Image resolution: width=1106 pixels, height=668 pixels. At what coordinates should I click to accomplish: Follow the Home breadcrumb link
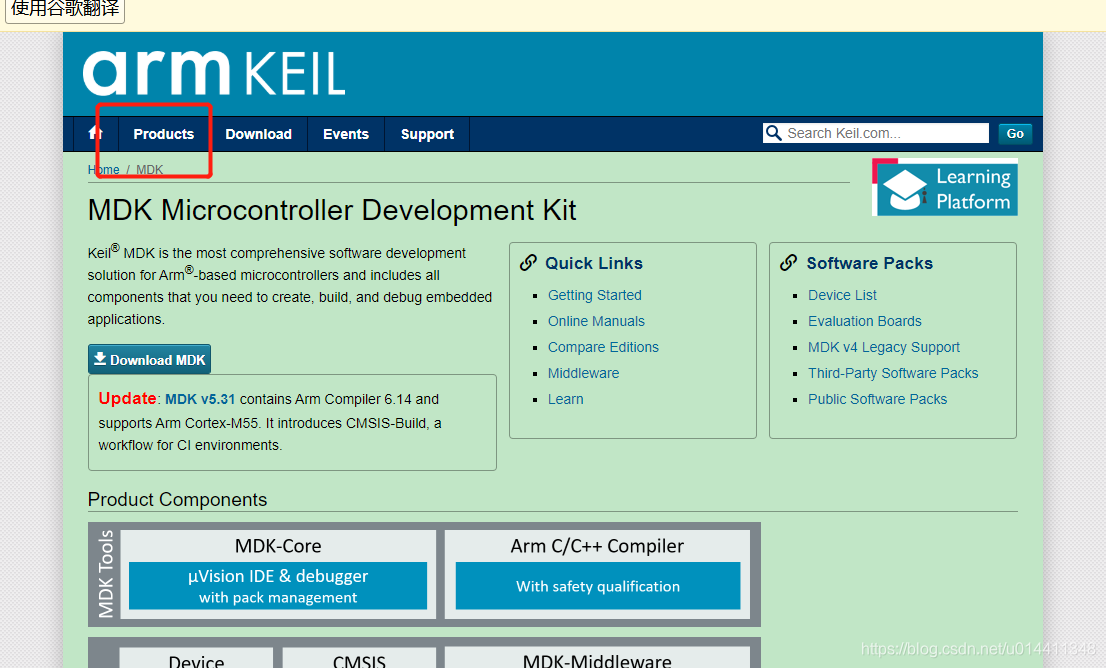pos(103,169)
